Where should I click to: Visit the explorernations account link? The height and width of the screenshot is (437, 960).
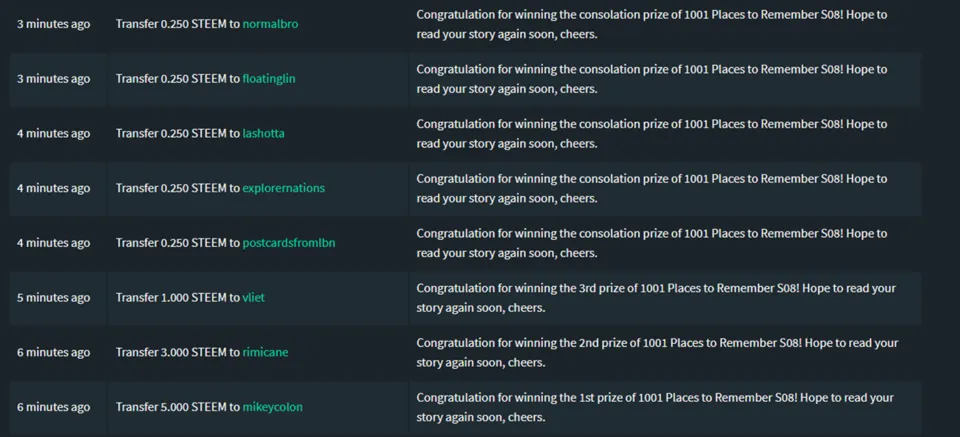pyautogui.click(x=283, y=188)
